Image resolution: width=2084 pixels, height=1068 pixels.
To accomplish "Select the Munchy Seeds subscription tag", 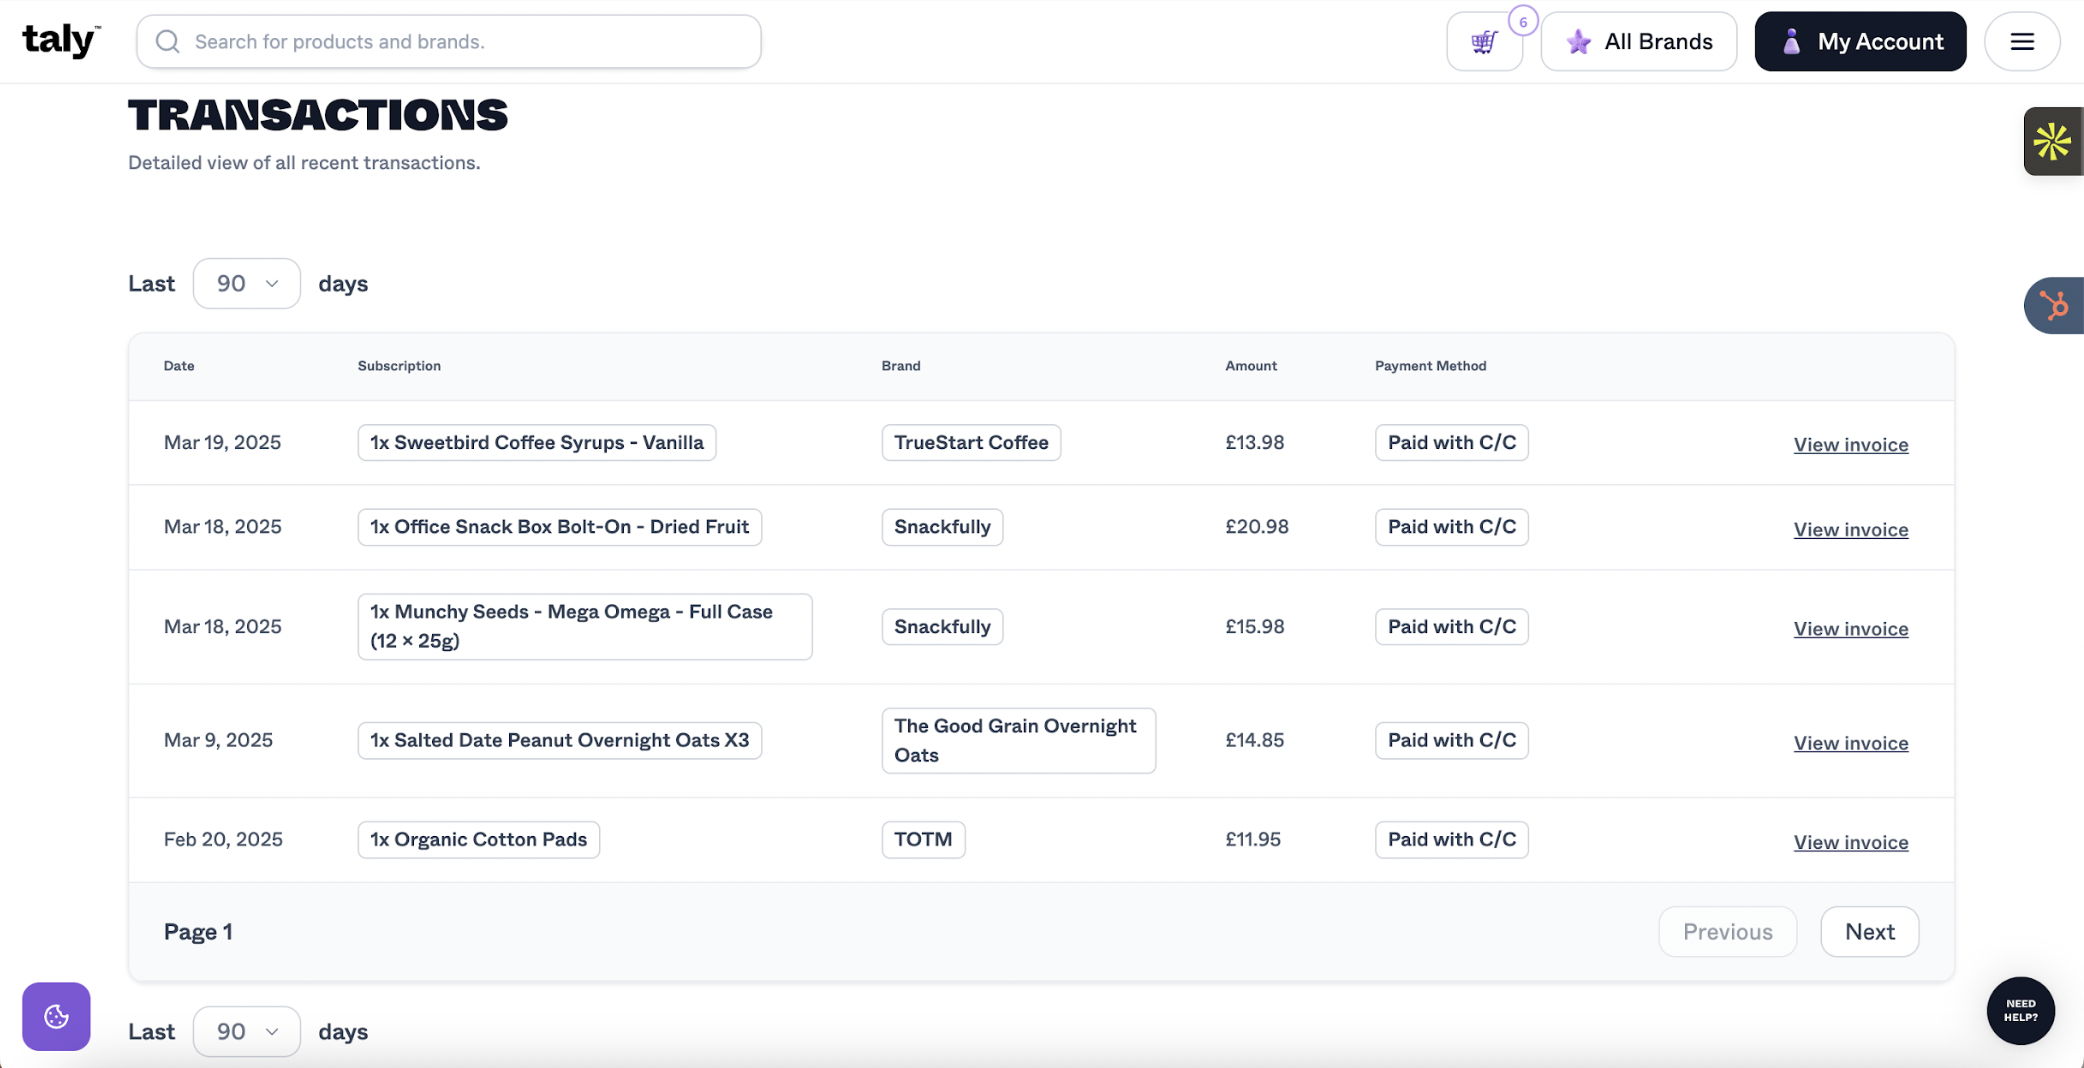I will point(584,626).
